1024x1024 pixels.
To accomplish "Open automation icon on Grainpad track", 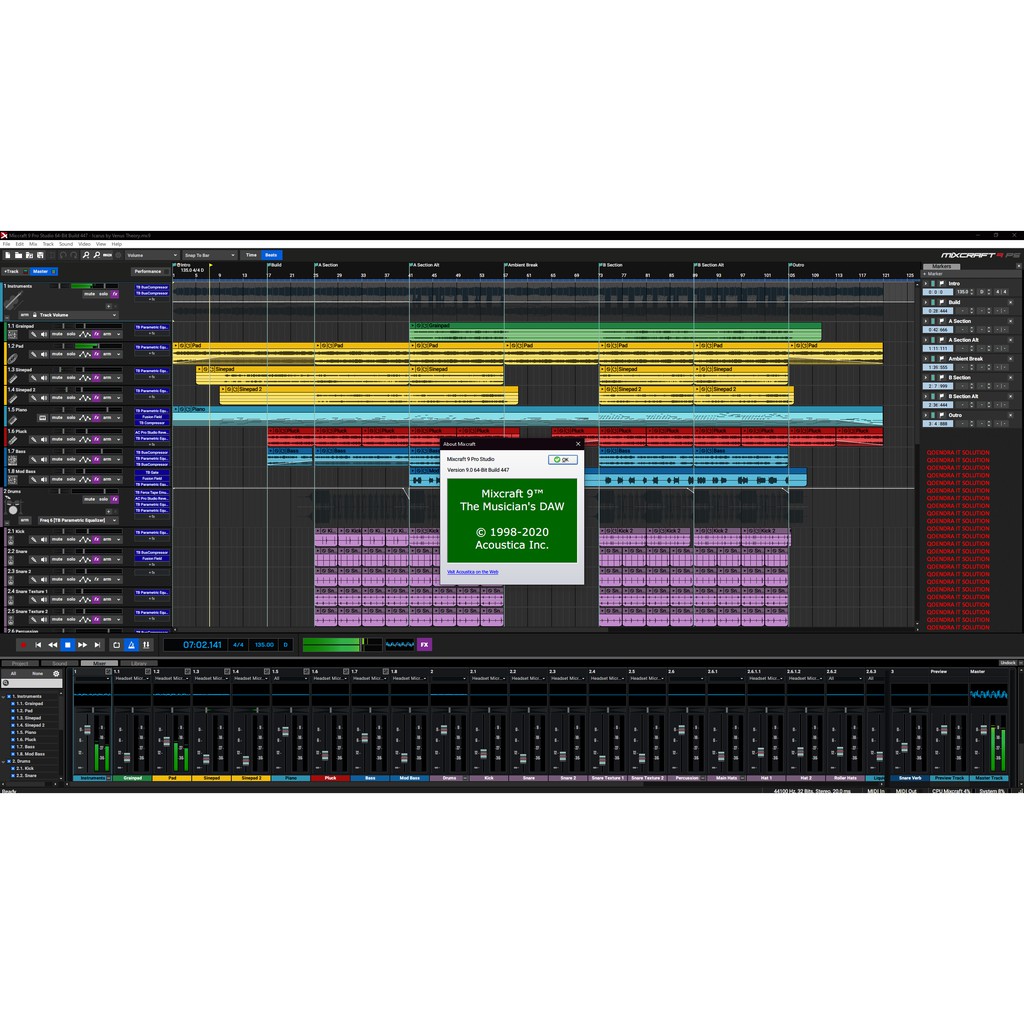I will click(x=83, y=333).
